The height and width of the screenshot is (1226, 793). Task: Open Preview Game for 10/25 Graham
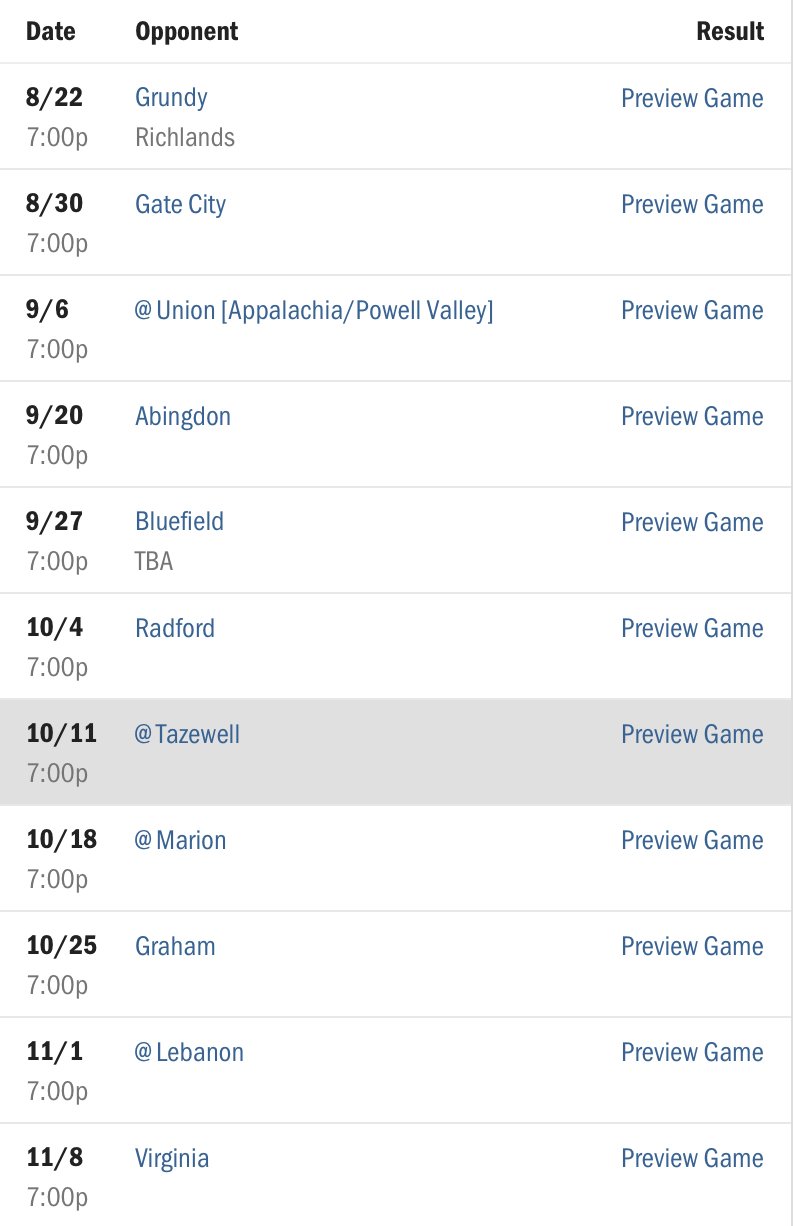click(x=692, y=946)
